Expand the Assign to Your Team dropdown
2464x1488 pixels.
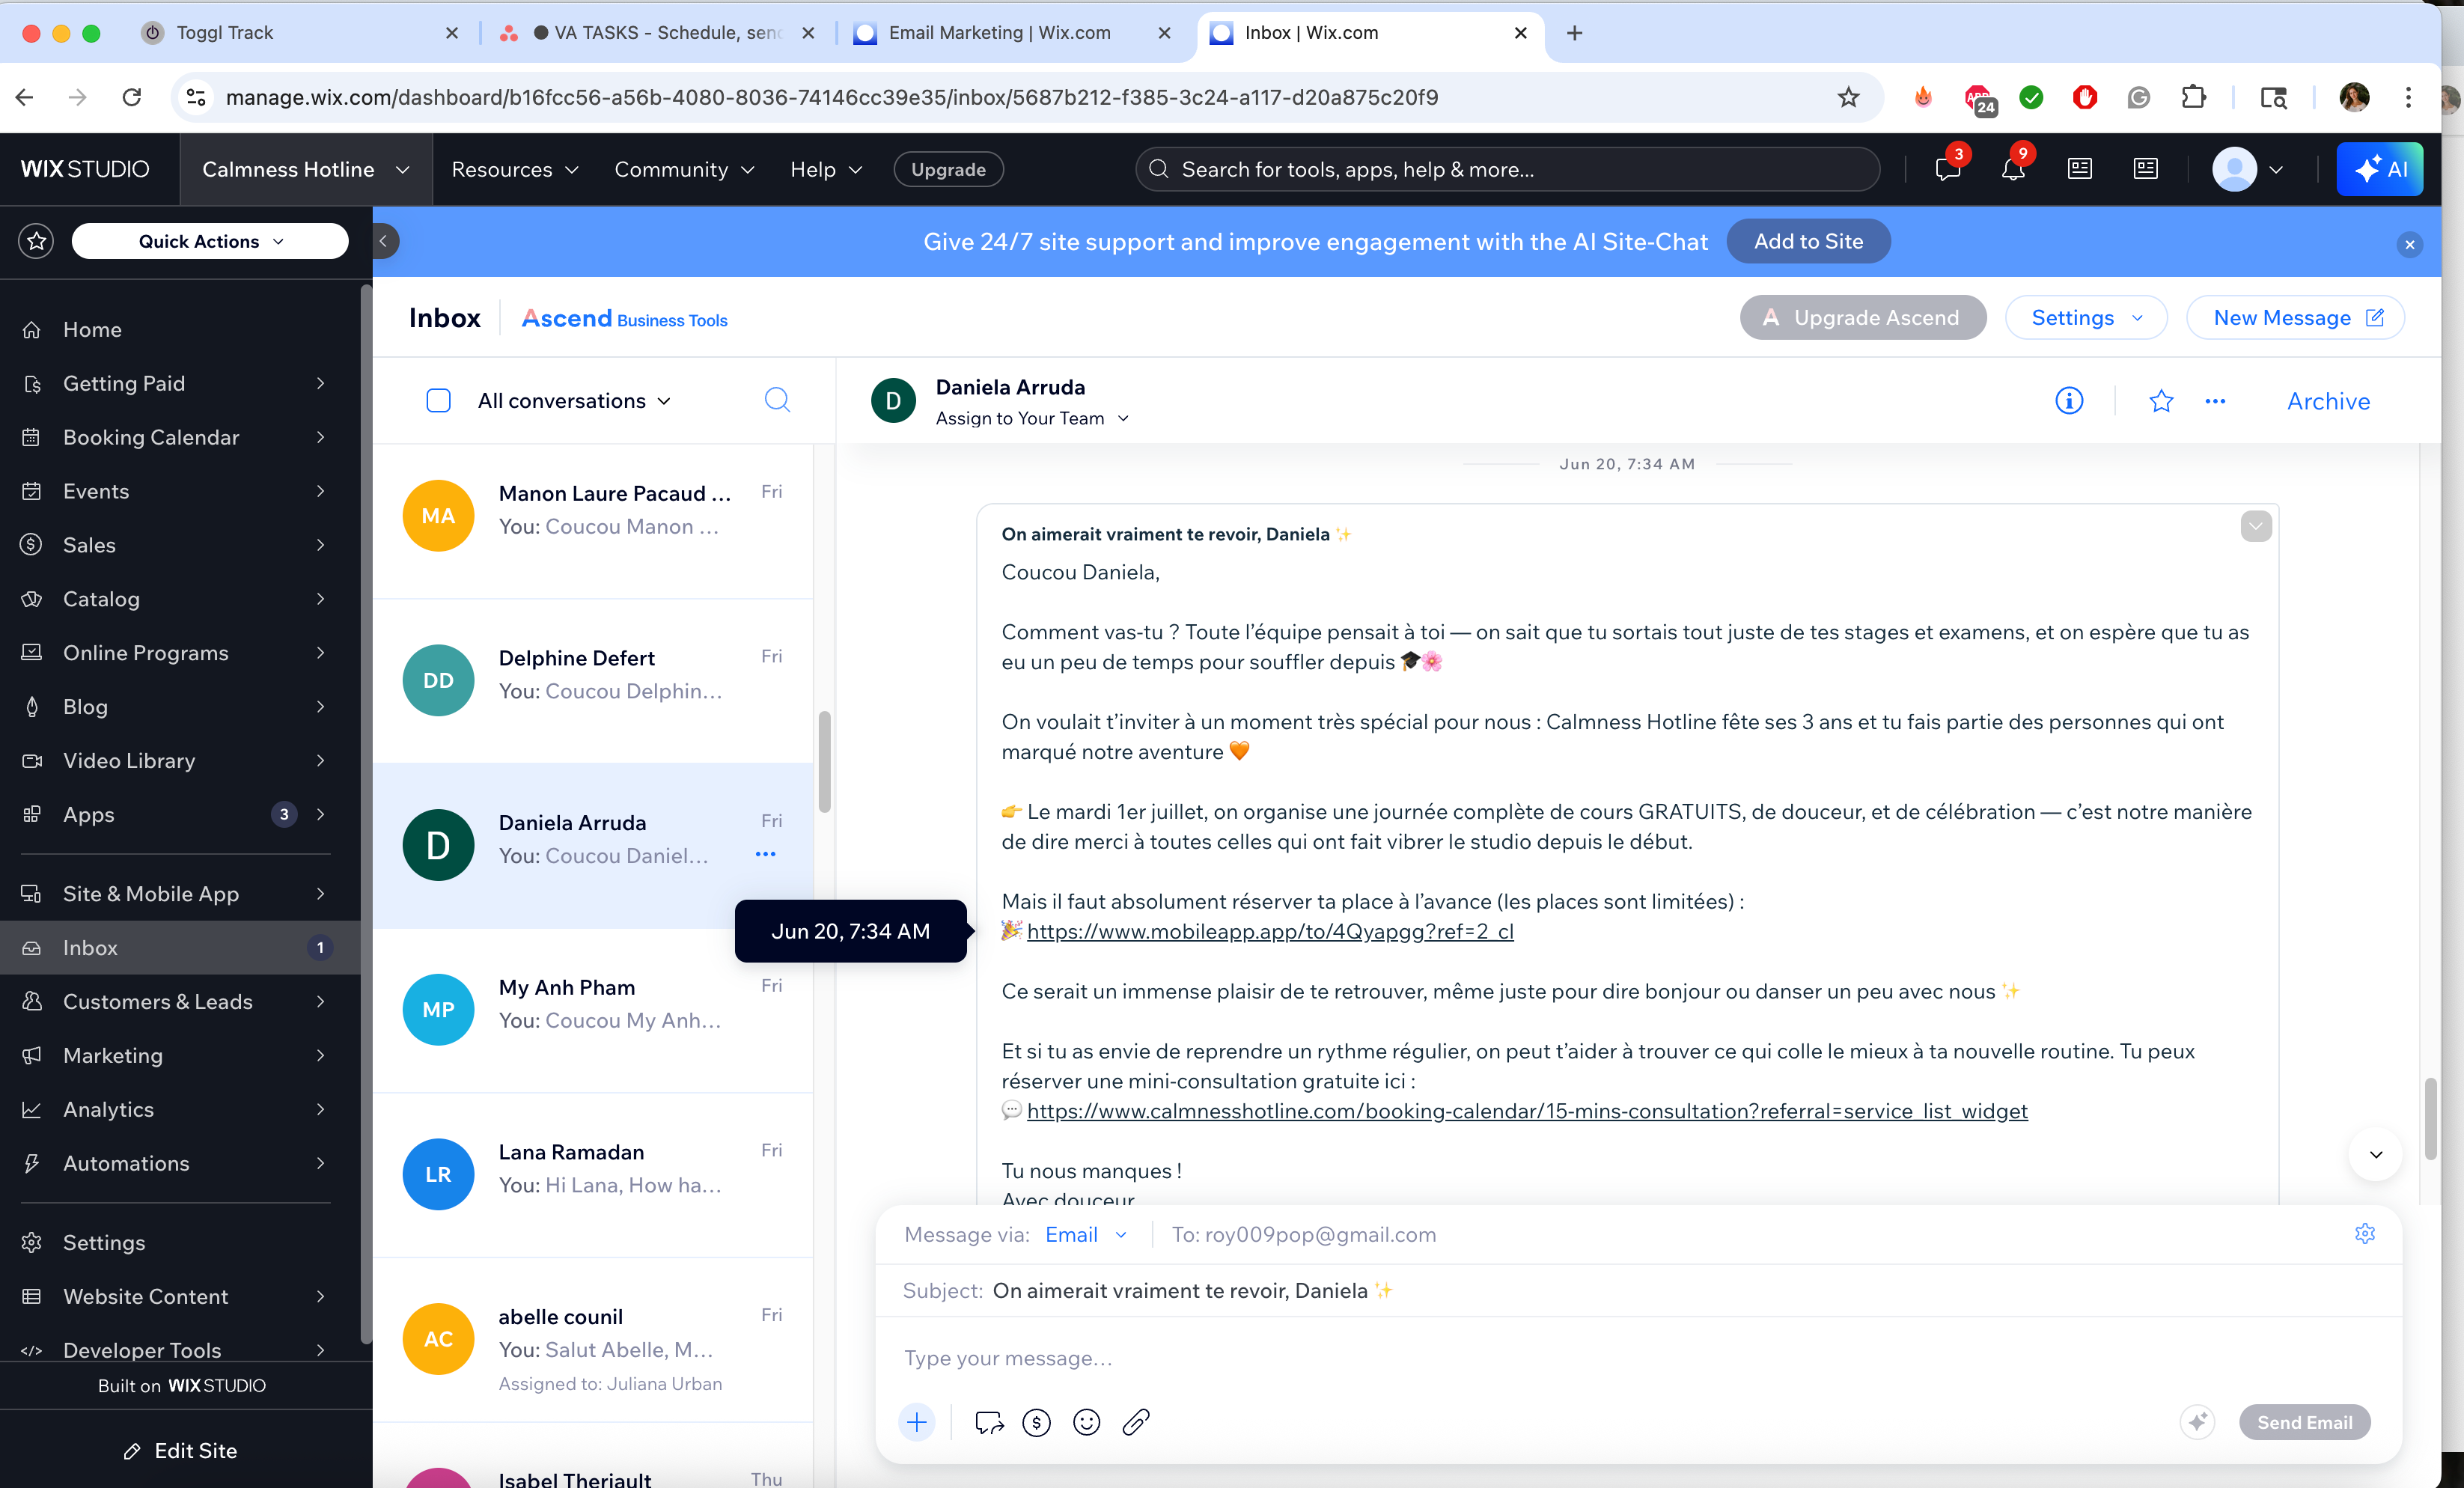(x=1032, y=418)
